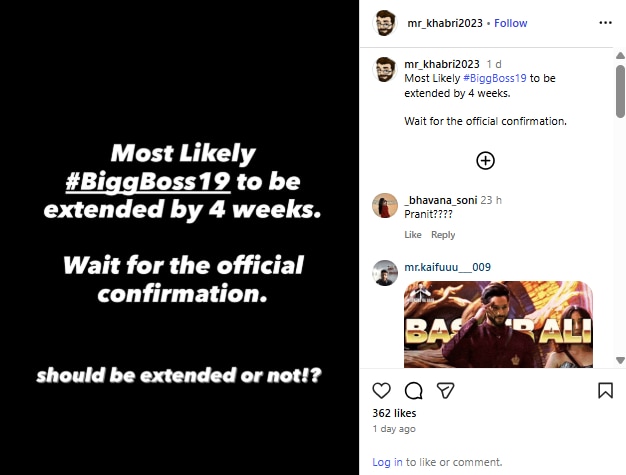Open mr_khabri2023 profile picture in header
This screenshot has height=475, width=626.
(x=386, y=22)
